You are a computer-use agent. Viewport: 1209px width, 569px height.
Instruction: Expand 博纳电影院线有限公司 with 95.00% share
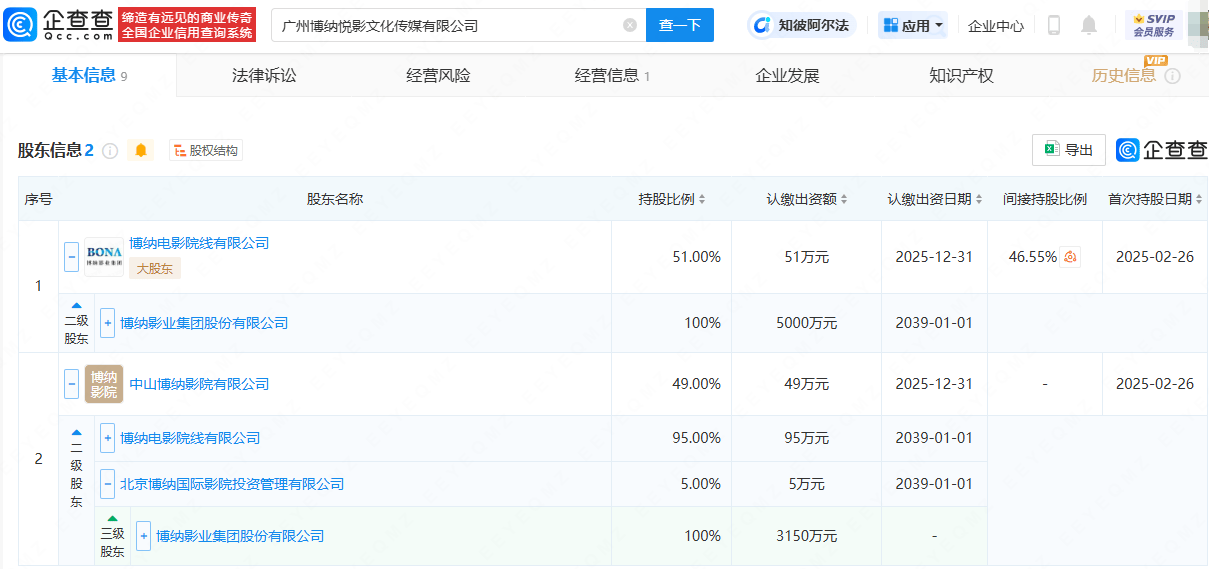point(108,438)
